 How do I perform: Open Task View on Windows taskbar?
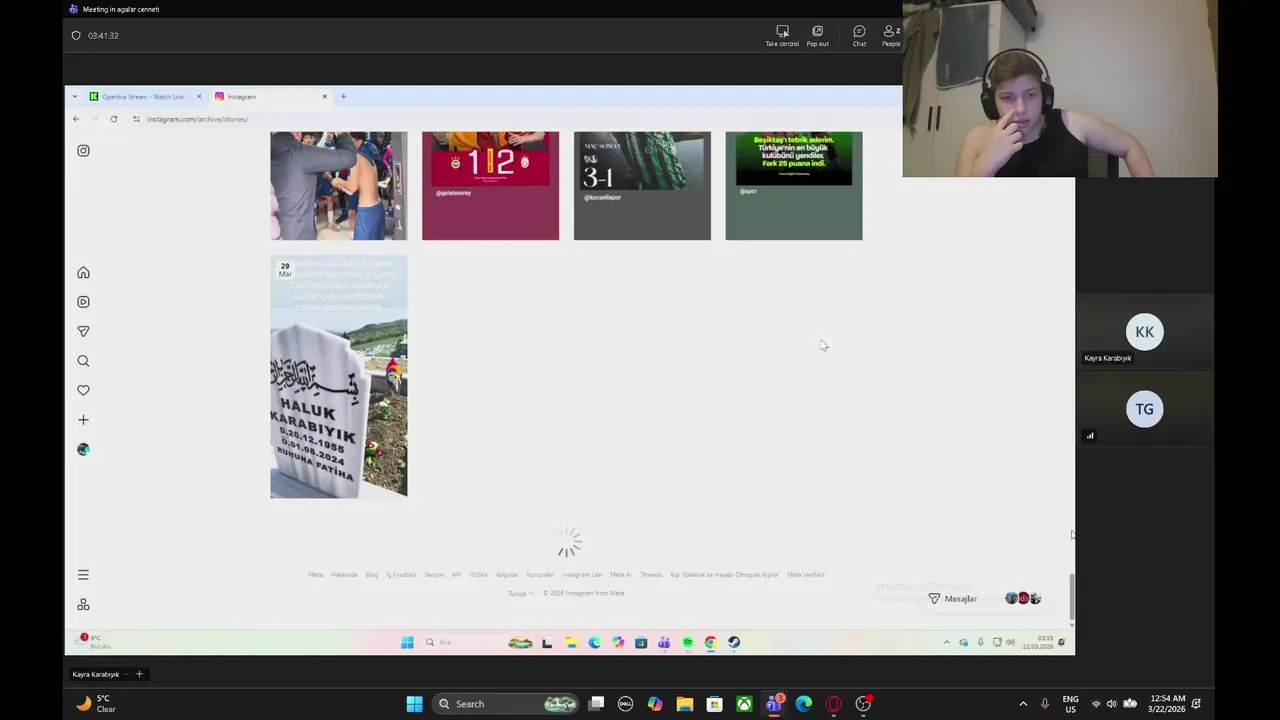(596, 704)
